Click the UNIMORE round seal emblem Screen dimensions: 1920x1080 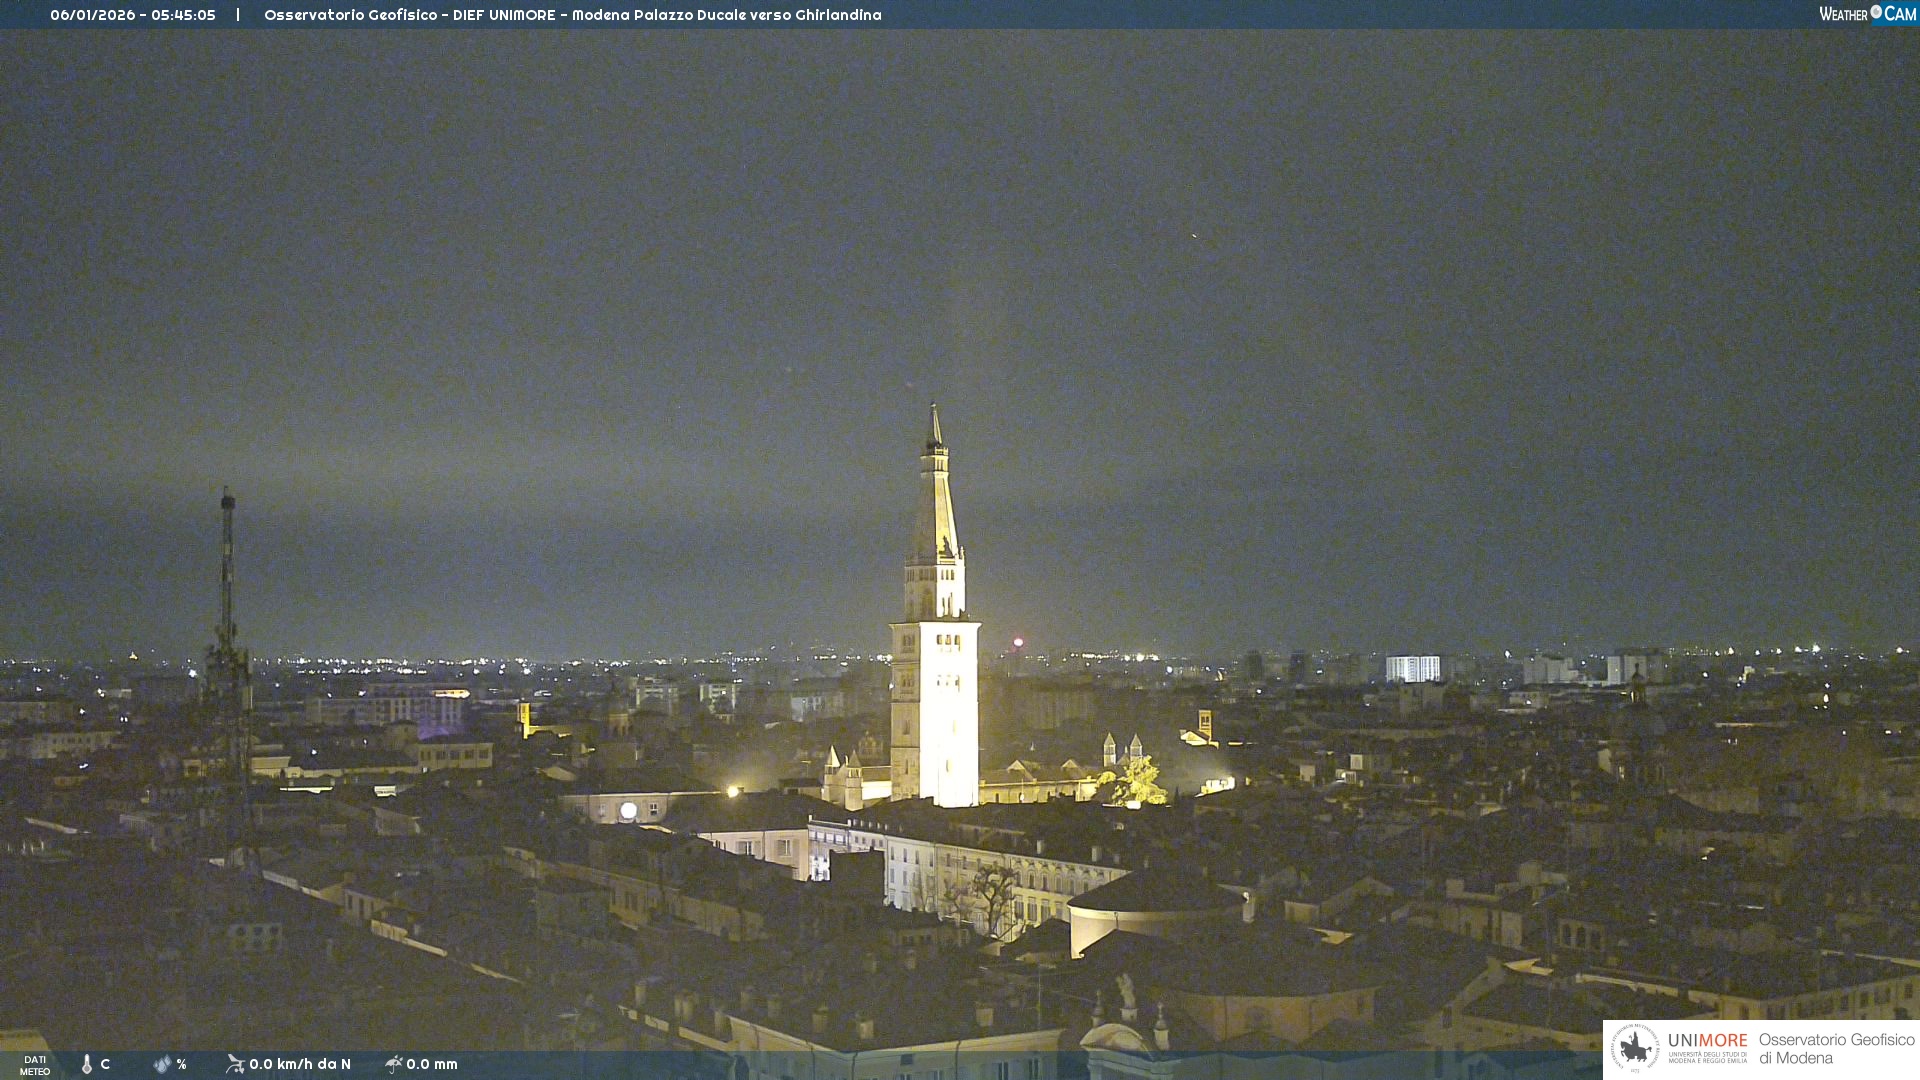pyautogui.click(x=1635, y=1049)
